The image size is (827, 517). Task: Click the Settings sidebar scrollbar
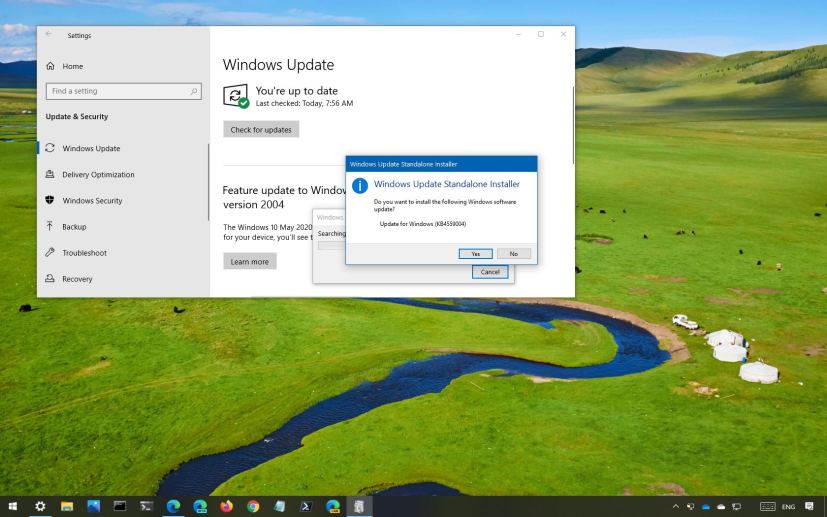tap(209, 182)
